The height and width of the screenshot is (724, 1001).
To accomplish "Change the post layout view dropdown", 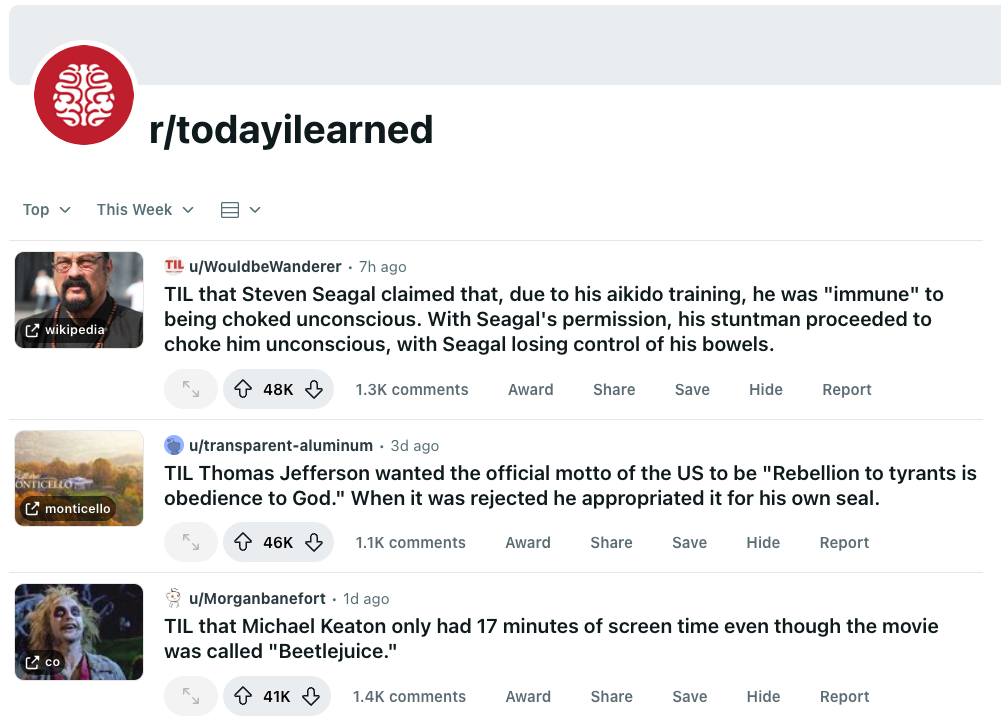I will (x=240, y=210).
